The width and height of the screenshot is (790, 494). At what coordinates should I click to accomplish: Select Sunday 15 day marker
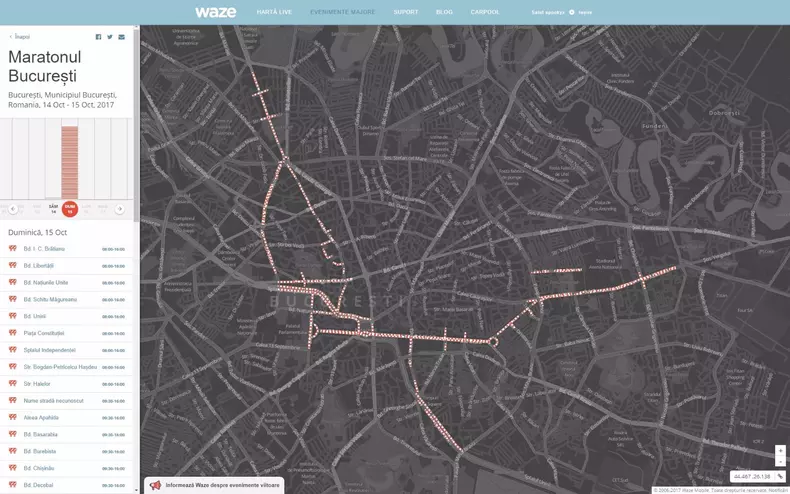70,209
